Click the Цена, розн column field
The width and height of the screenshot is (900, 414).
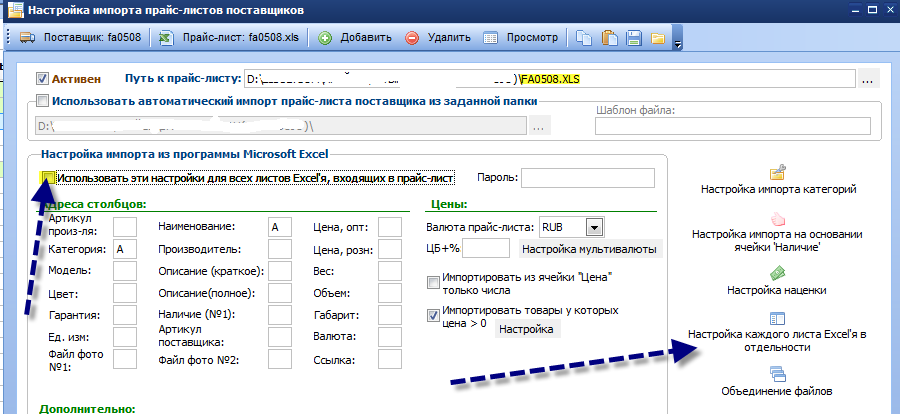(x=390, y=249)
